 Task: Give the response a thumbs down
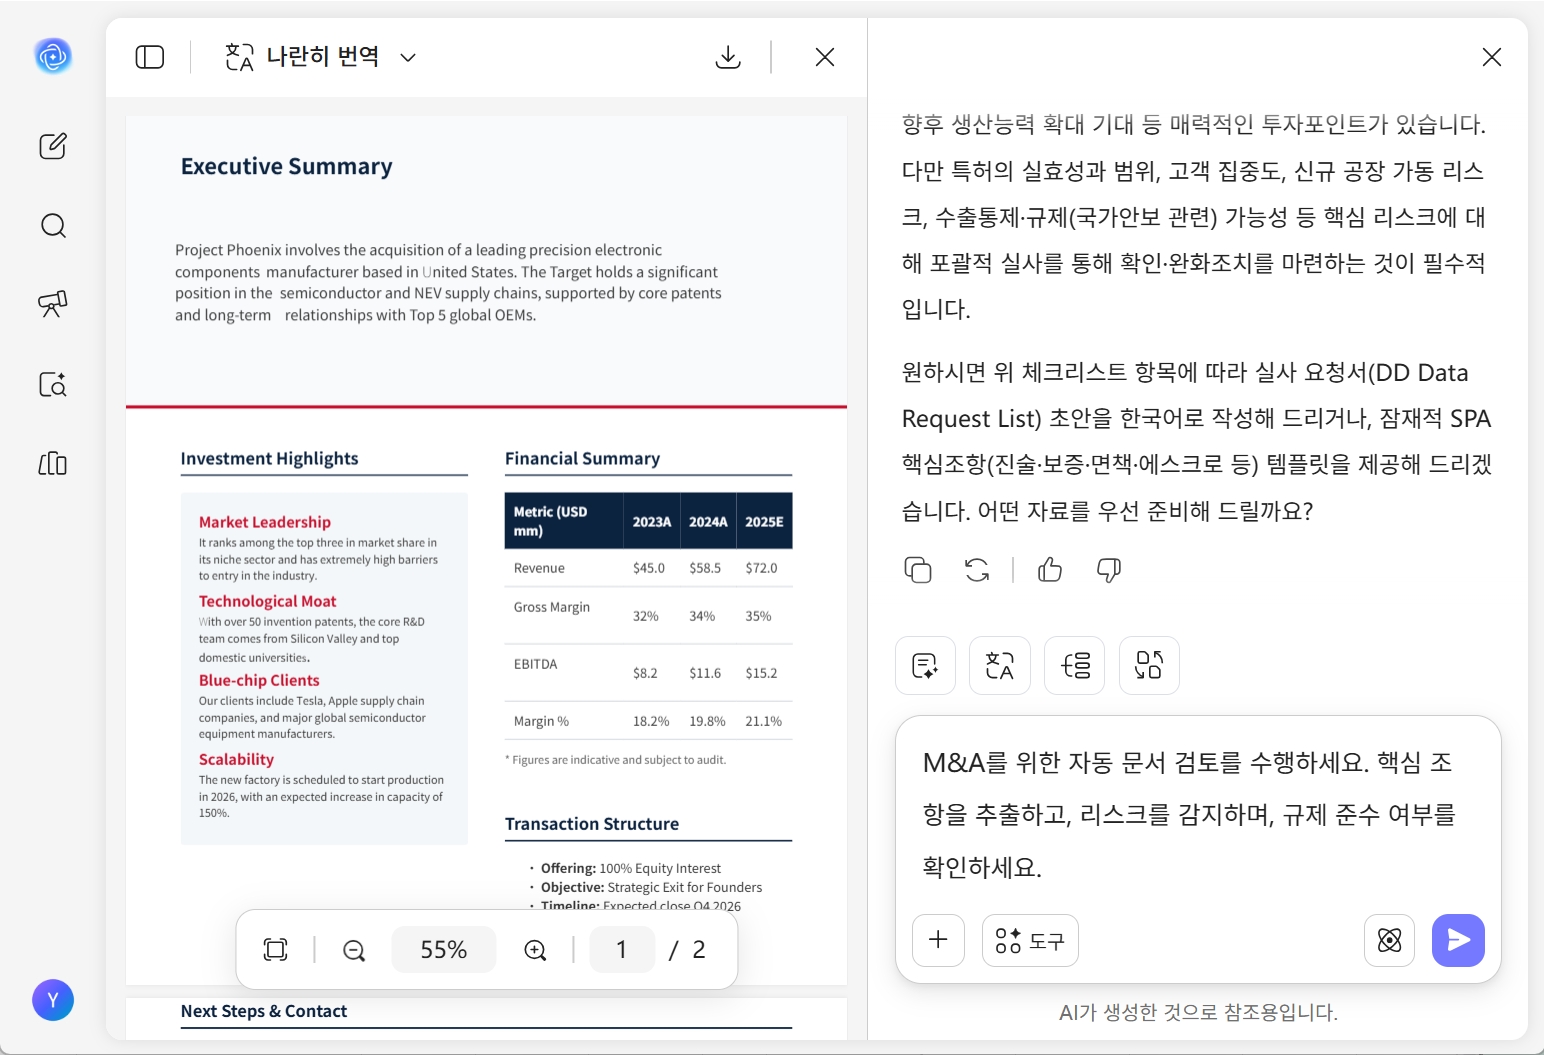(x=1108, y=569)
